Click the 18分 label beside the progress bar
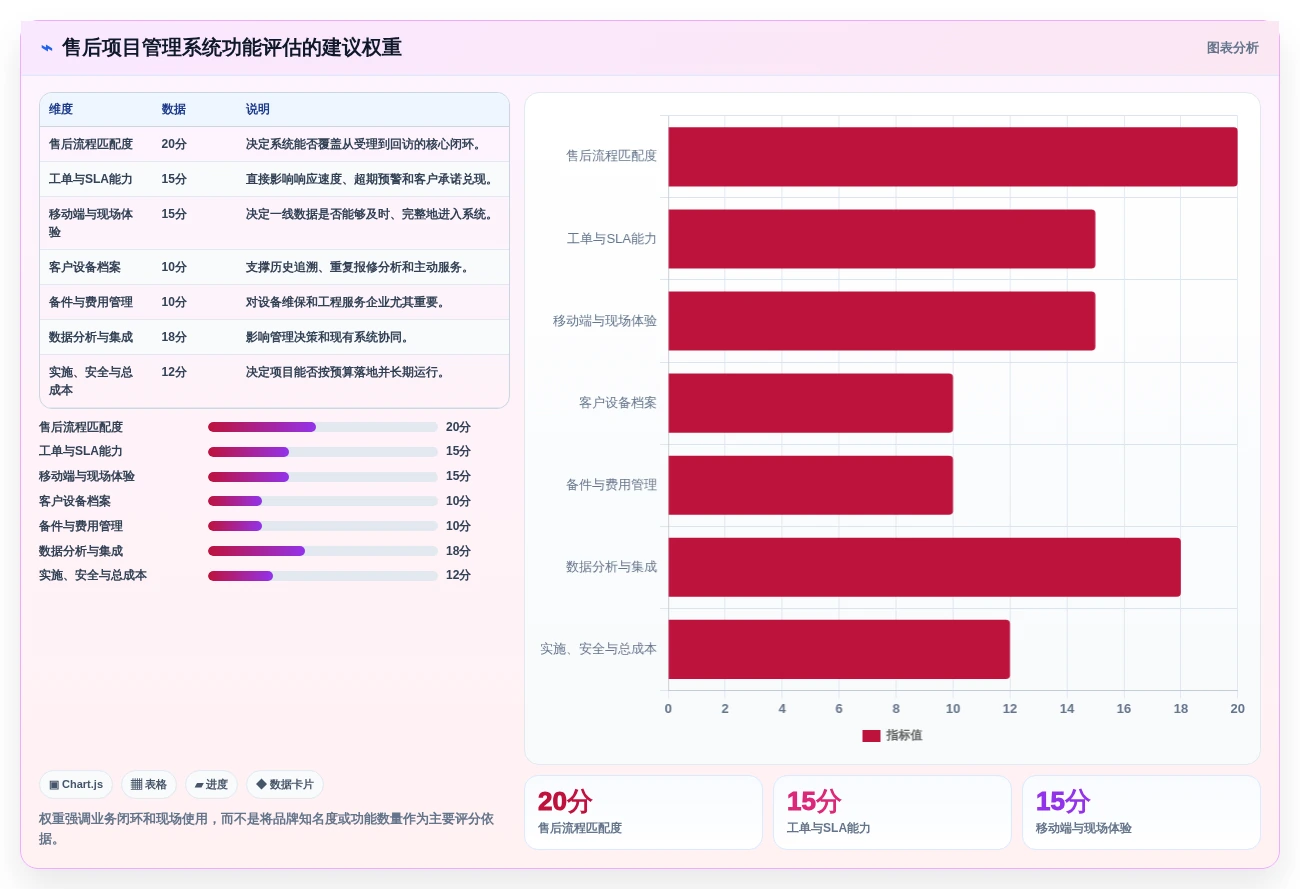This screenshot has height=889, width=1300. [x=458, y=551]
